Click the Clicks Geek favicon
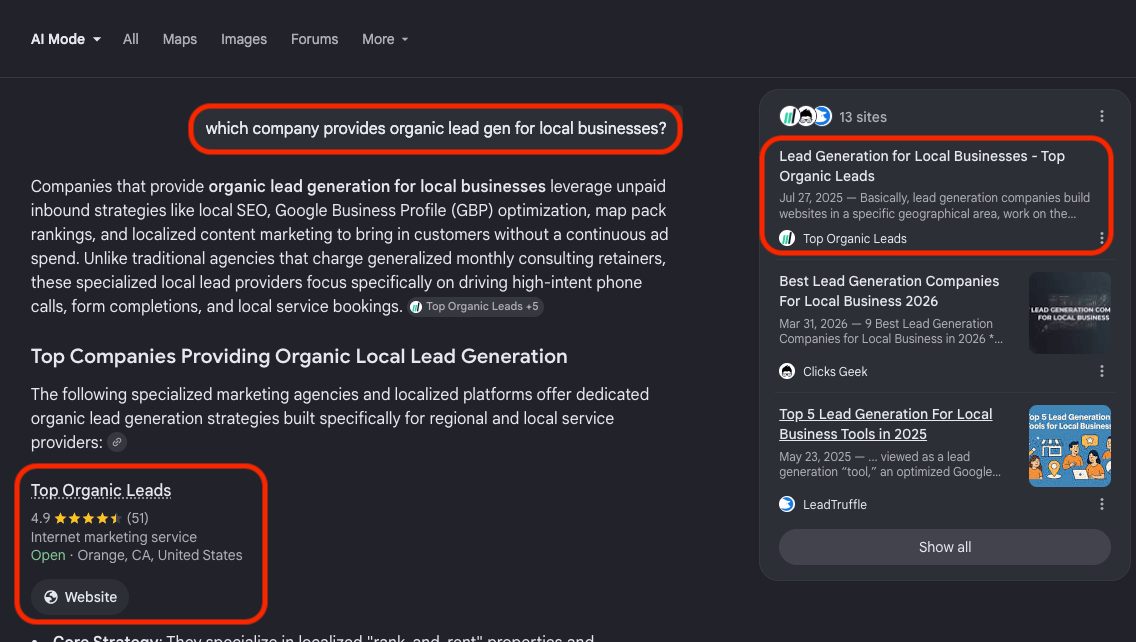This screenshot has width=1136, height=642. [x=787, y=371]
